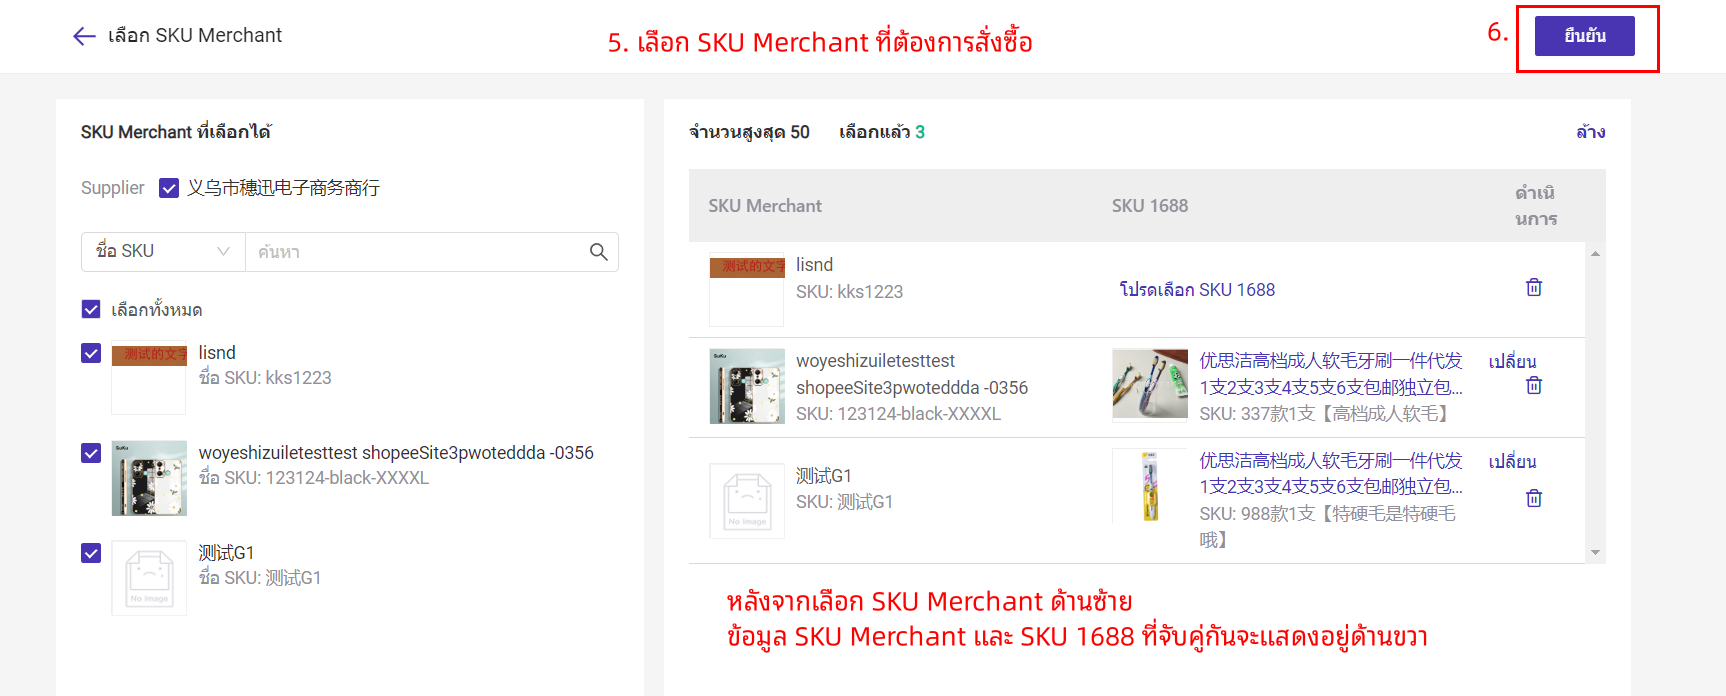Click the scroll down arrow of the table
Viewport: 1726px width, 696px height.
(x=1595, y=552)
